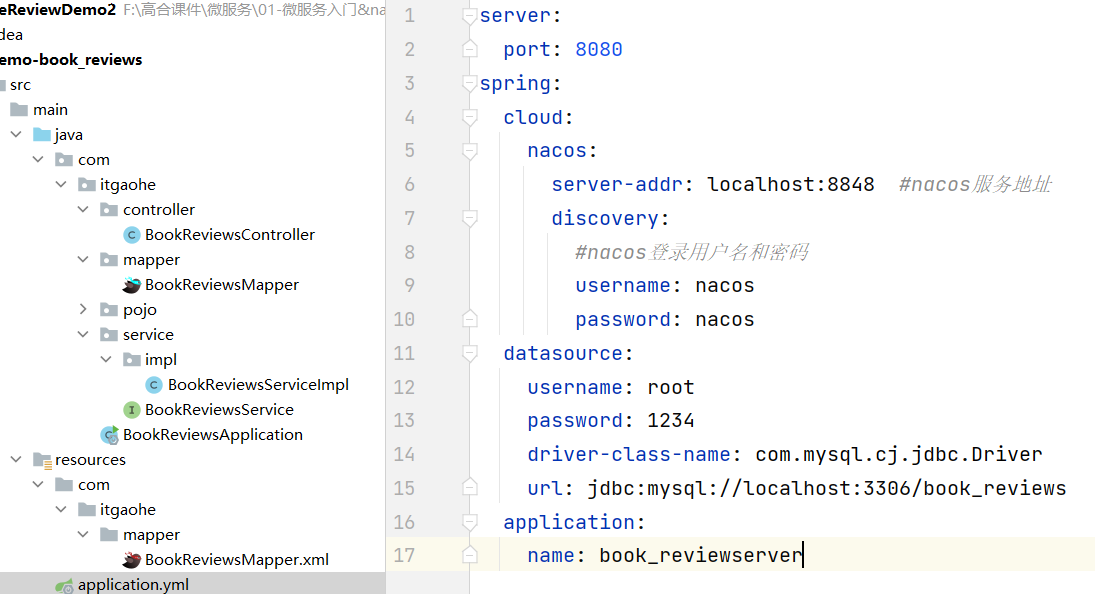Collapse the service package
1095x594 pixels.
(83, 334)
